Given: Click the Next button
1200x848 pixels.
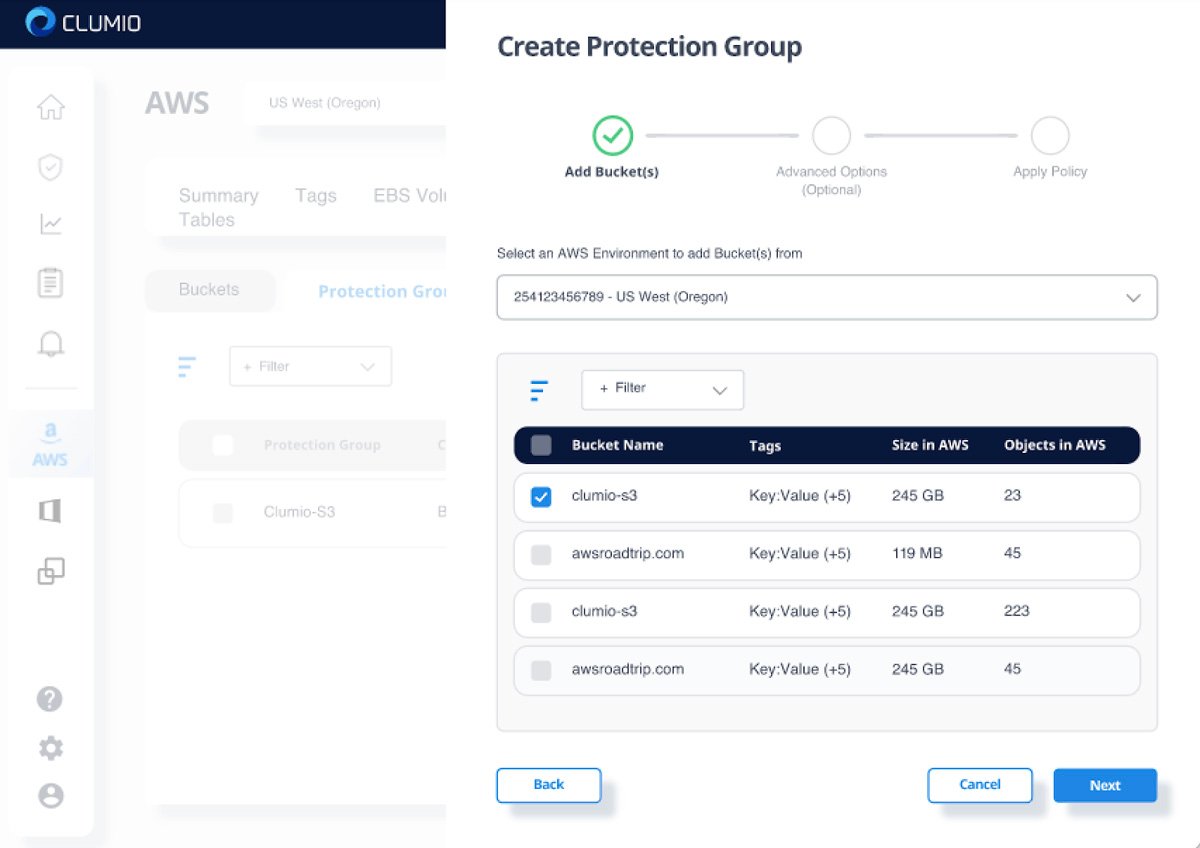Looking at the screenshot, I should pos(1104,785).
